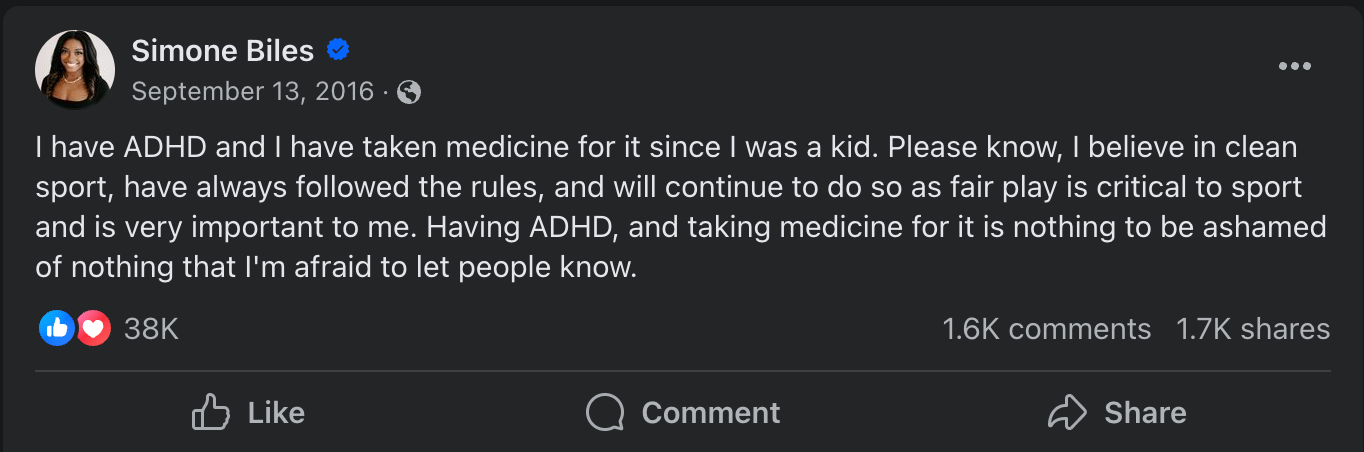
Task: Click the speech bubble comment icon
Action: pos(605,412)
